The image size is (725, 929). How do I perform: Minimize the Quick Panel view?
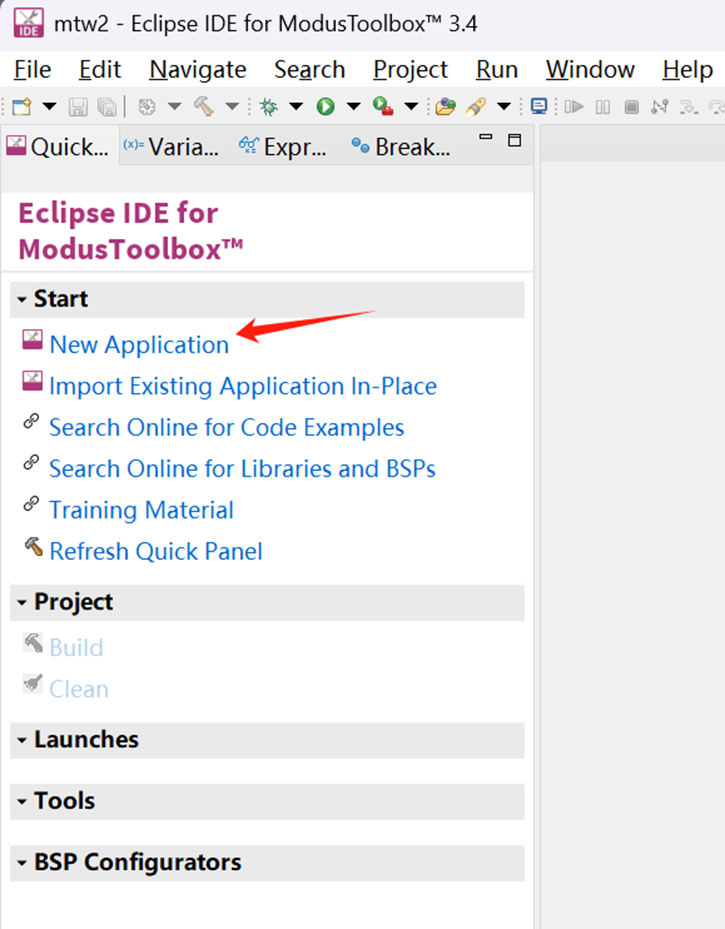tap(486, 139)
